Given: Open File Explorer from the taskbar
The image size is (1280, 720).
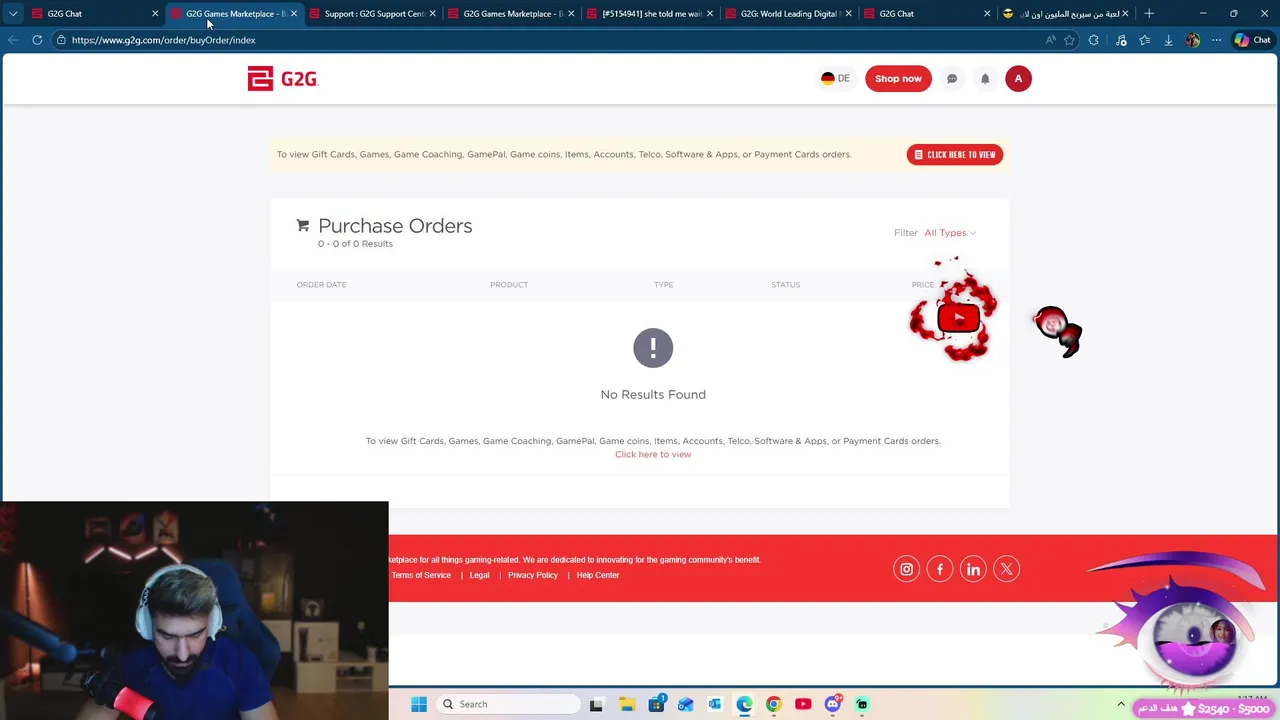Looking at the screenshot, I should [x=627, y=704].
